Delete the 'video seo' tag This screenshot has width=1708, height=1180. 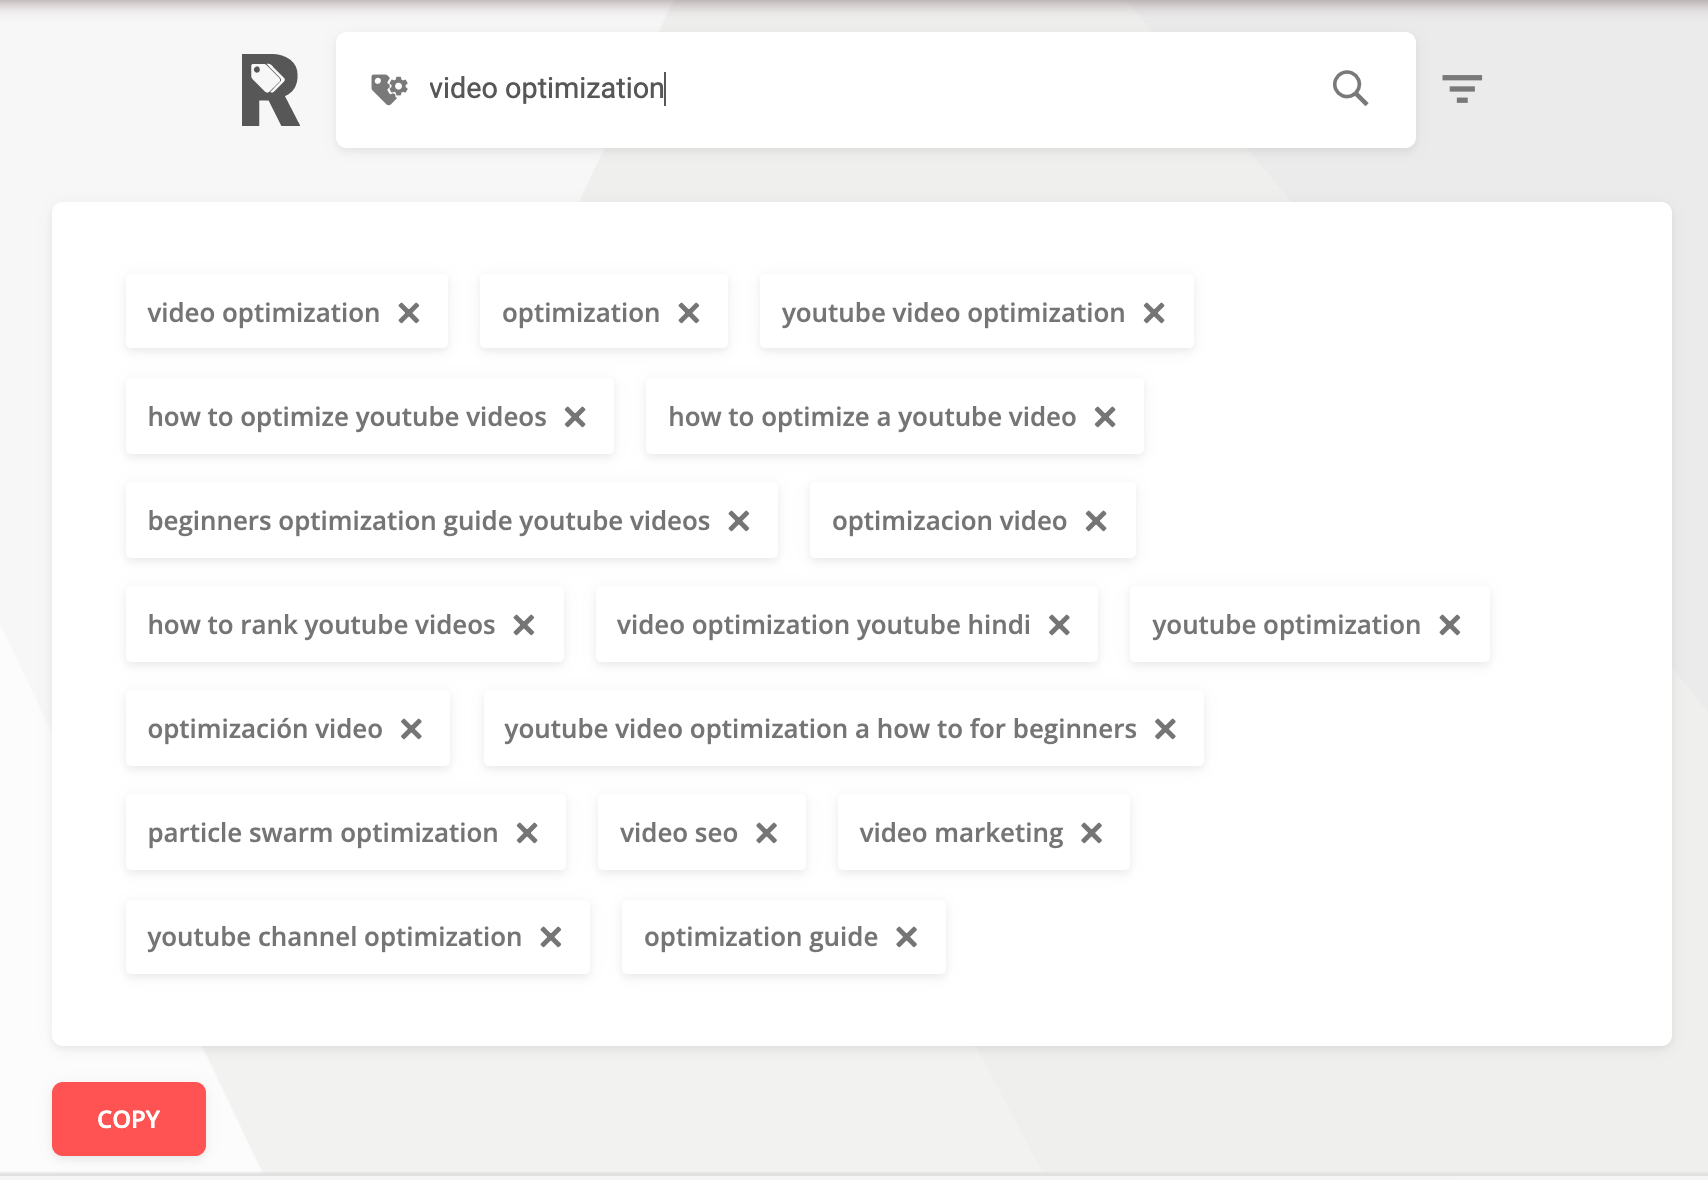pyautogui.click(x=769, y=832)
